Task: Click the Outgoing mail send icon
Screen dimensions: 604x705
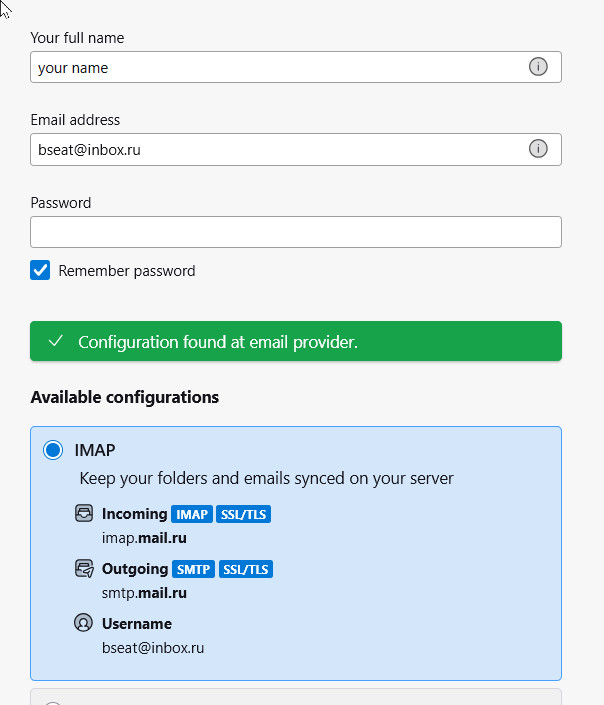Action: [x=84, y=569]
